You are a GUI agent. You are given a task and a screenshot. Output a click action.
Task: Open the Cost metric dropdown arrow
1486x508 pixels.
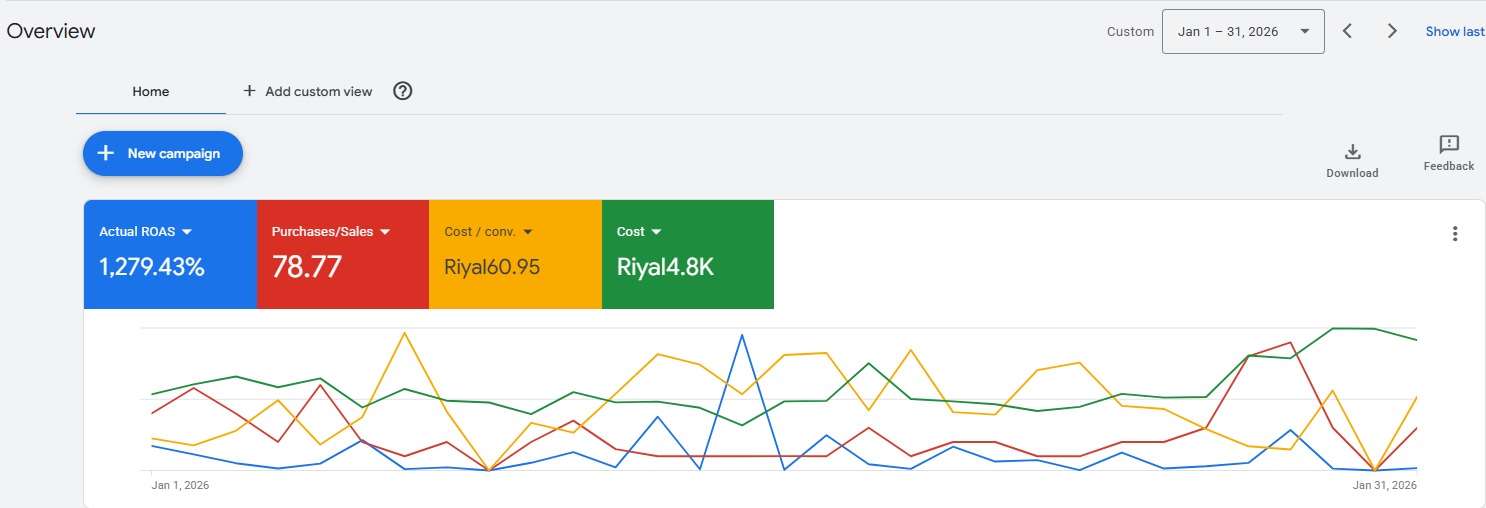coord(657,232)
